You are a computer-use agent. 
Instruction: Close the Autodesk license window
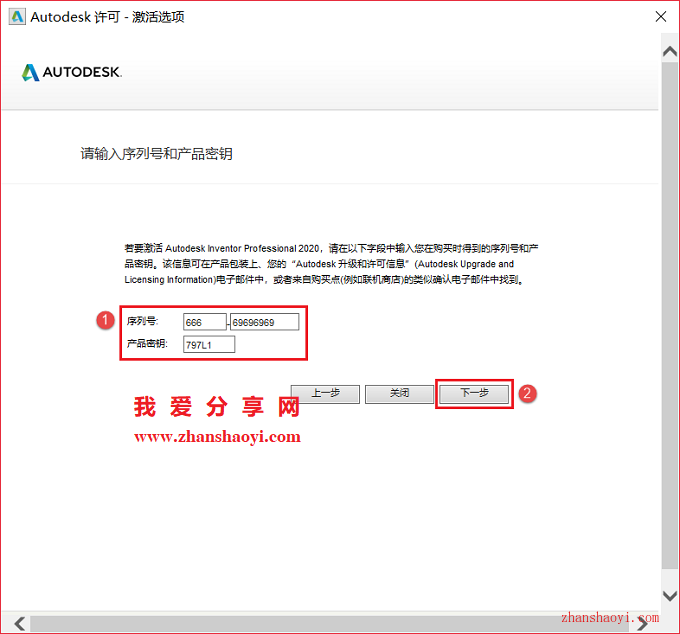661,17
